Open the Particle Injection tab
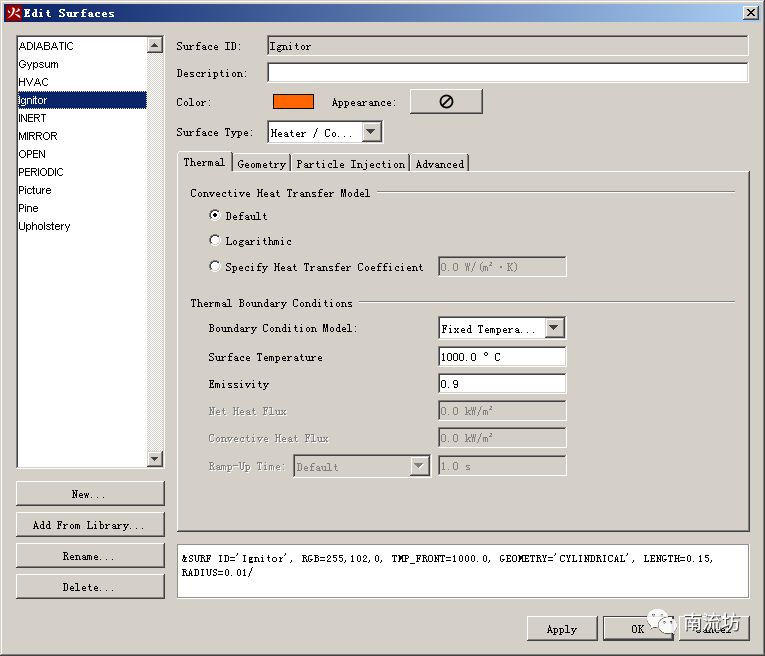 coord(350,164)
